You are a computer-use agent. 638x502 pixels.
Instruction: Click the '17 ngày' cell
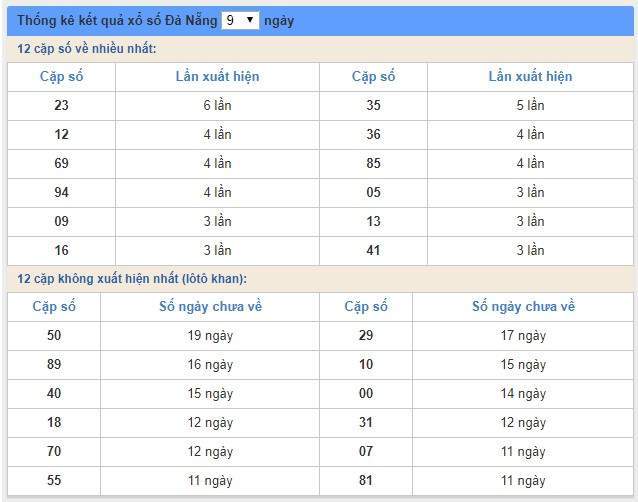tap(523, 336)
